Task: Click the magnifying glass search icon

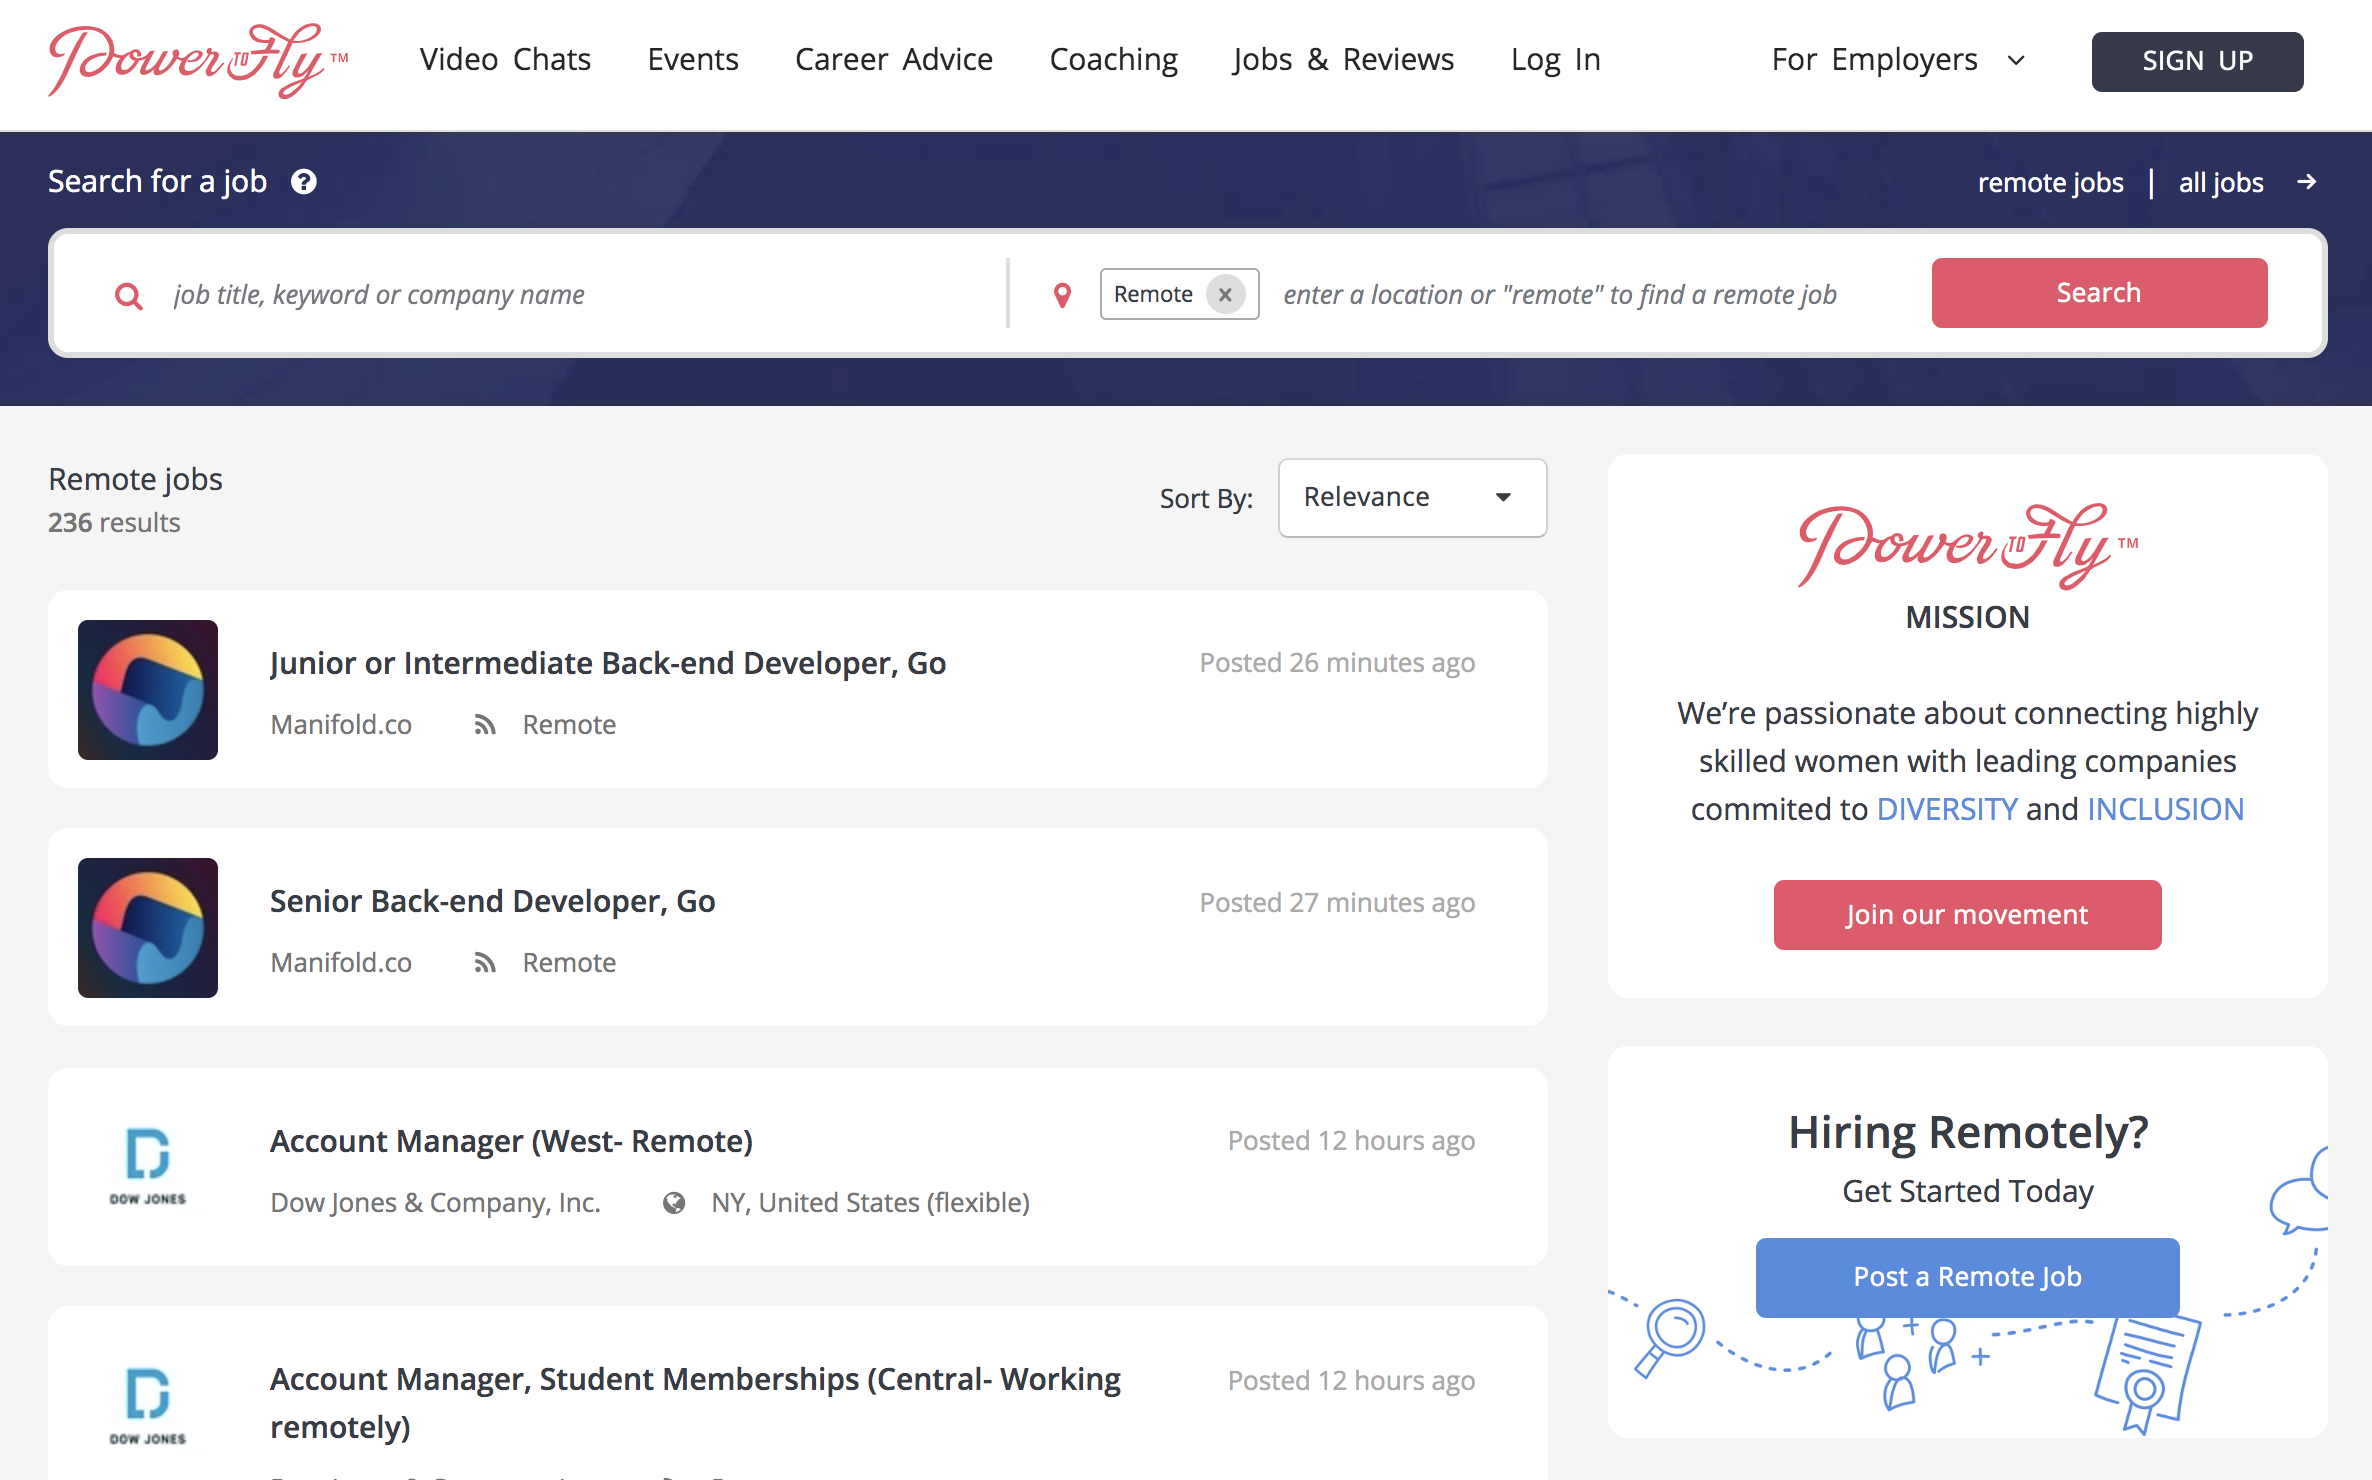Action: (x=129, y=296)
